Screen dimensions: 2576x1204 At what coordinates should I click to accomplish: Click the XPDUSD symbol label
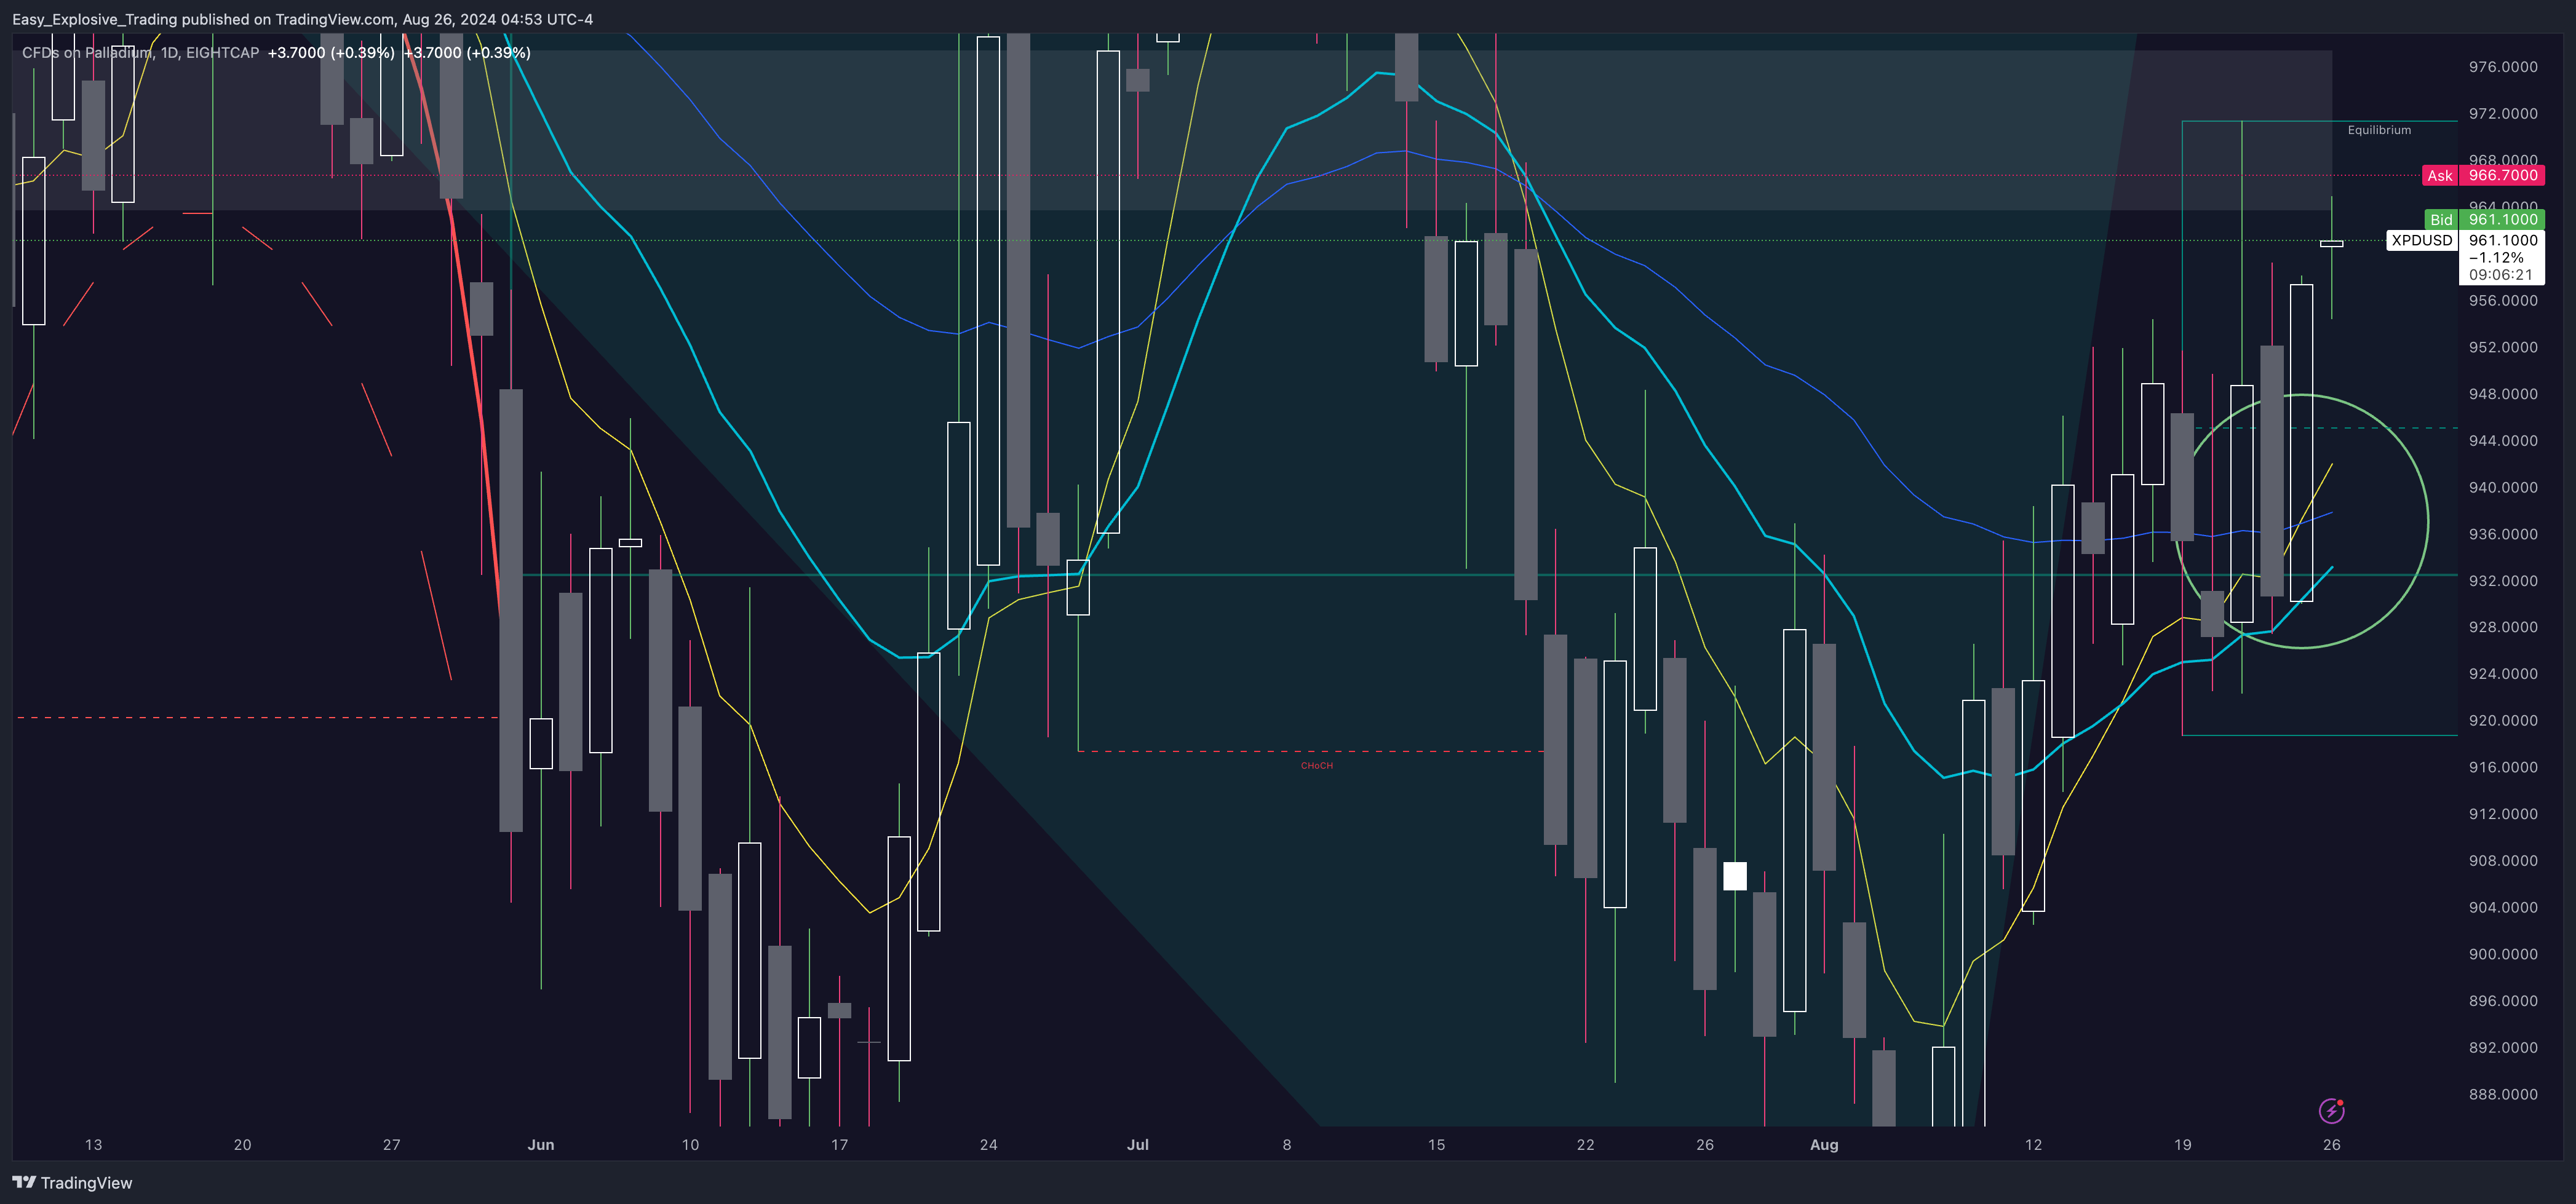(x=2421, y=240)
